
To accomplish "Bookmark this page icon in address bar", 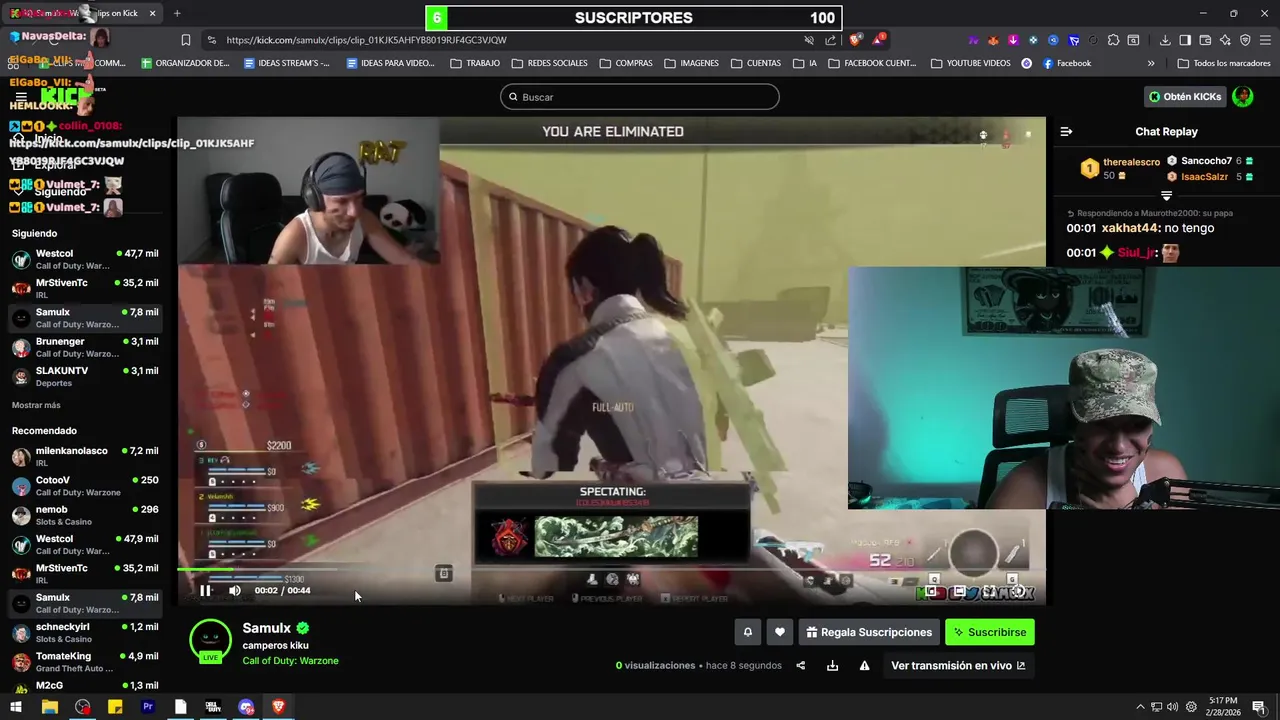I will [186, 40].
